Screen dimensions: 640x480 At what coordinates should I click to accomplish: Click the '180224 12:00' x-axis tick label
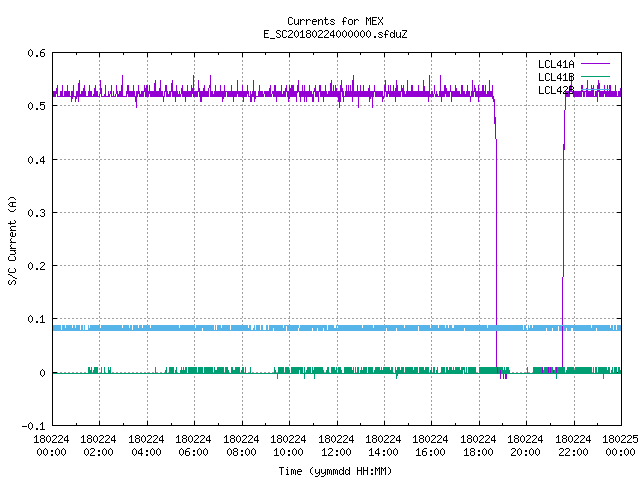(336, 446)
